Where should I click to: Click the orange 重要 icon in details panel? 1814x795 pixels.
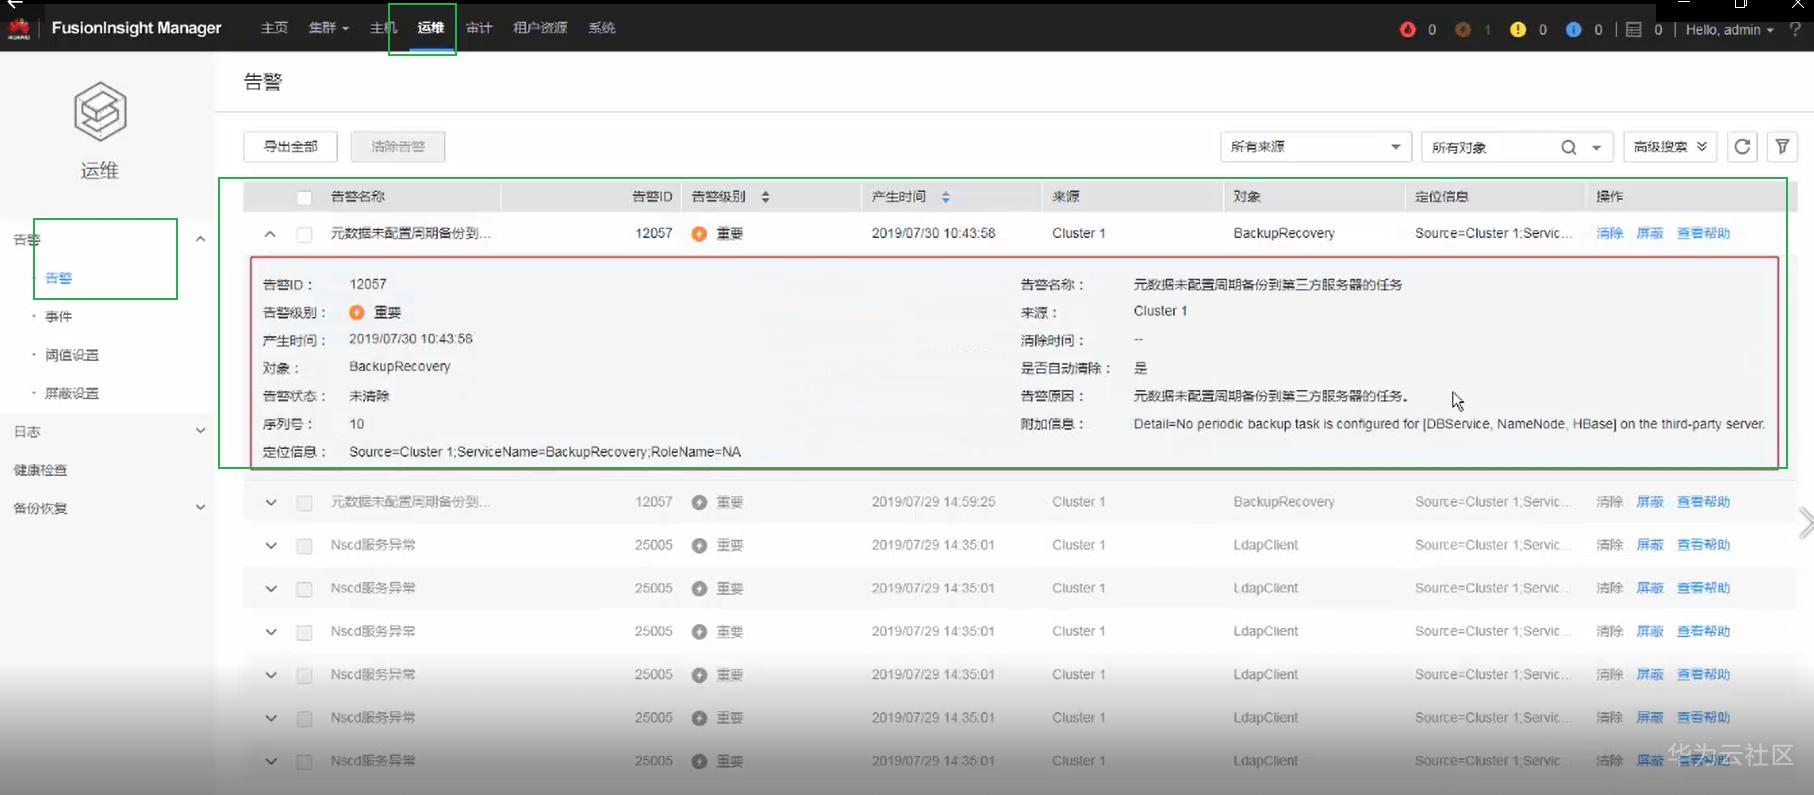point(357,313)
